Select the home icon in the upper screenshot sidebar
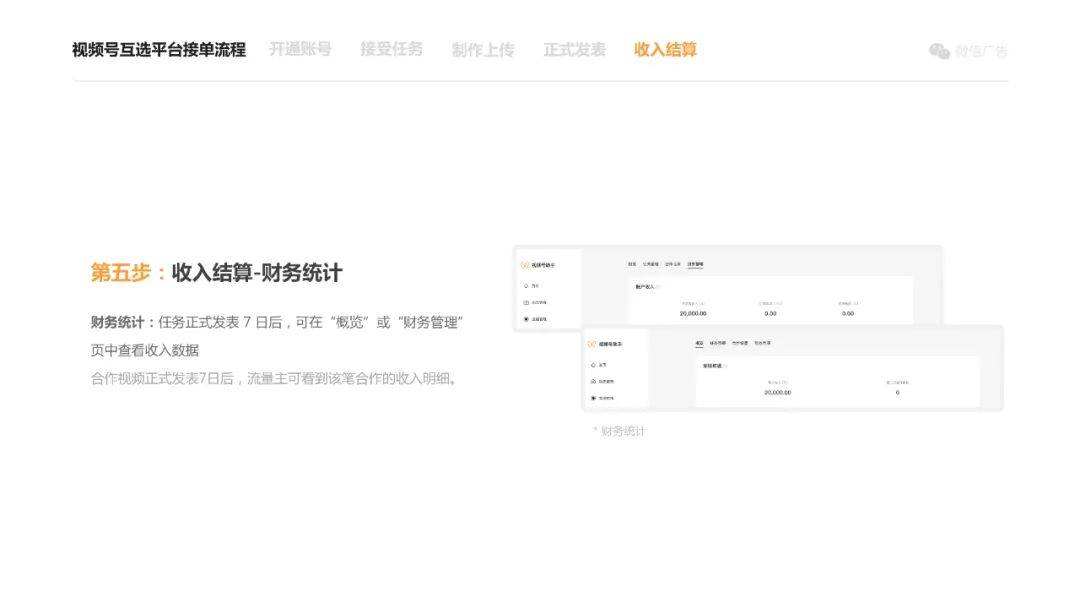 click(526, 285)
